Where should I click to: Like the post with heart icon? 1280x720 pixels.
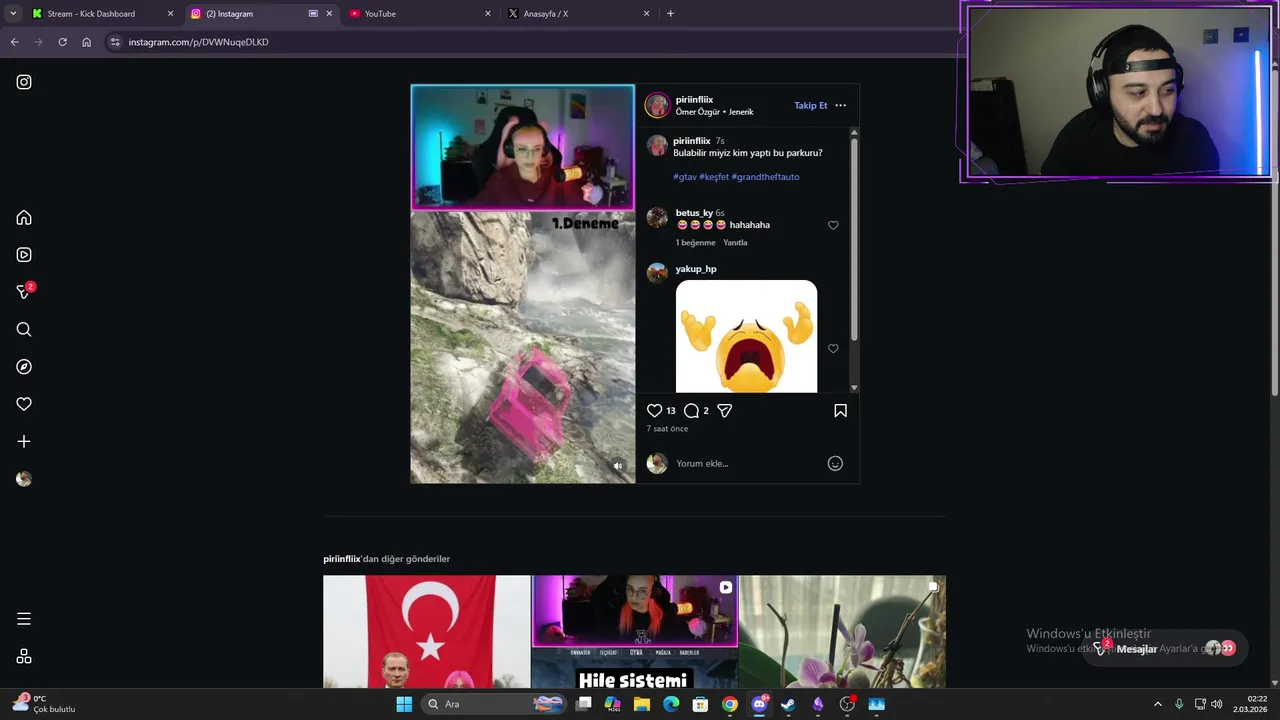[x=654, y=410]
